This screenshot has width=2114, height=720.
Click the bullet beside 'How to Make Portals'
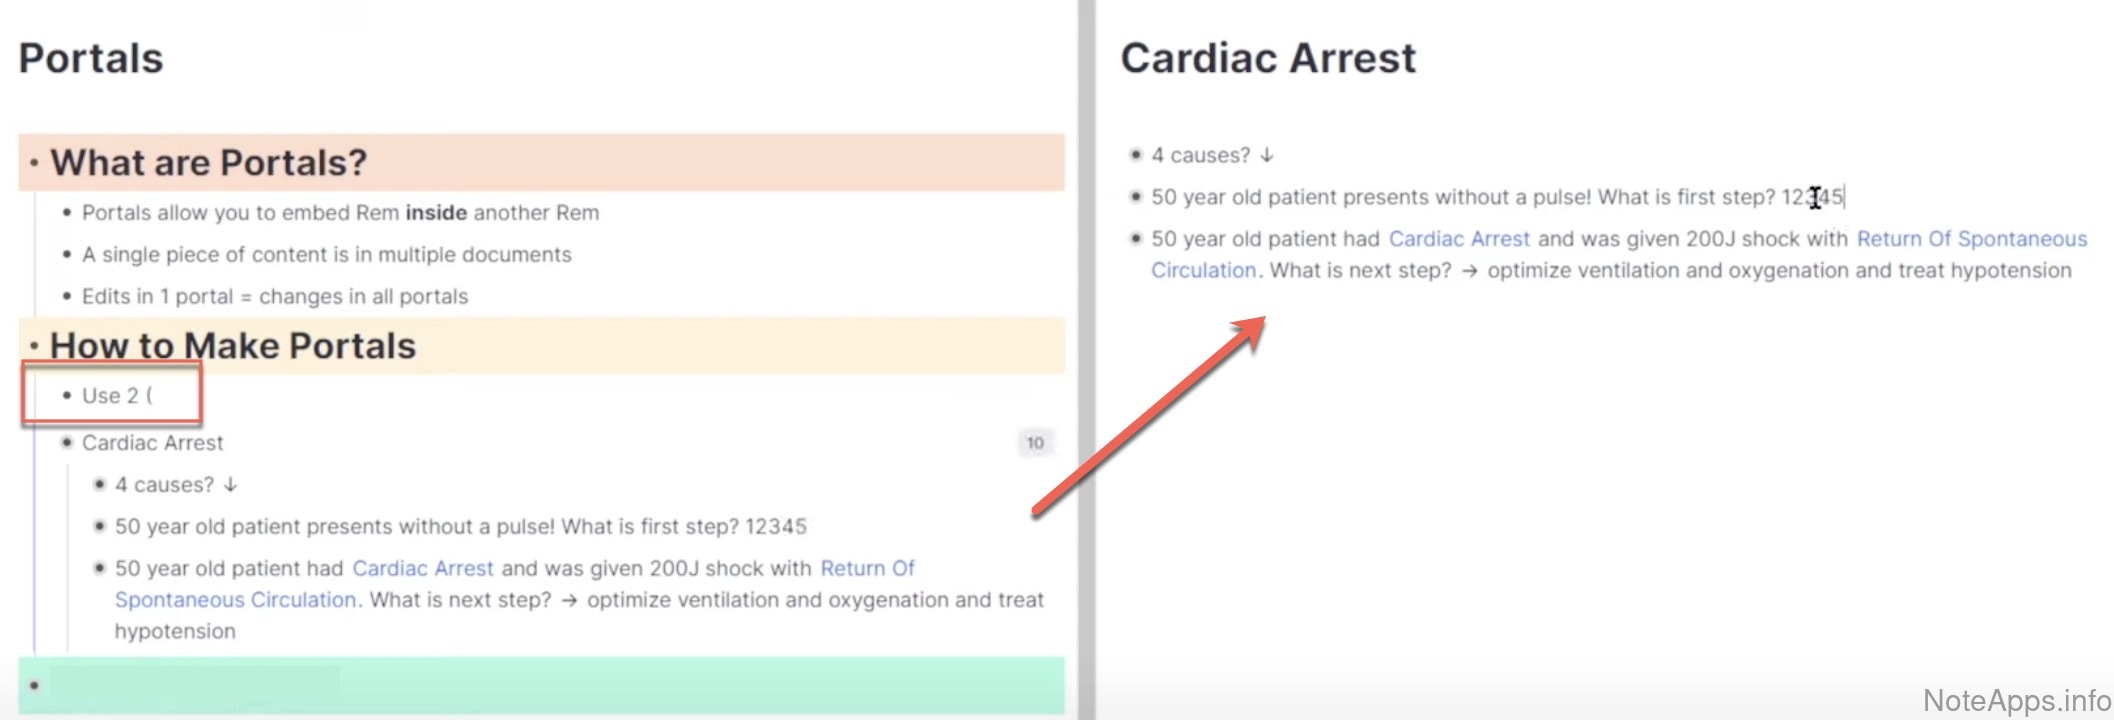click(x=34, y=346)
